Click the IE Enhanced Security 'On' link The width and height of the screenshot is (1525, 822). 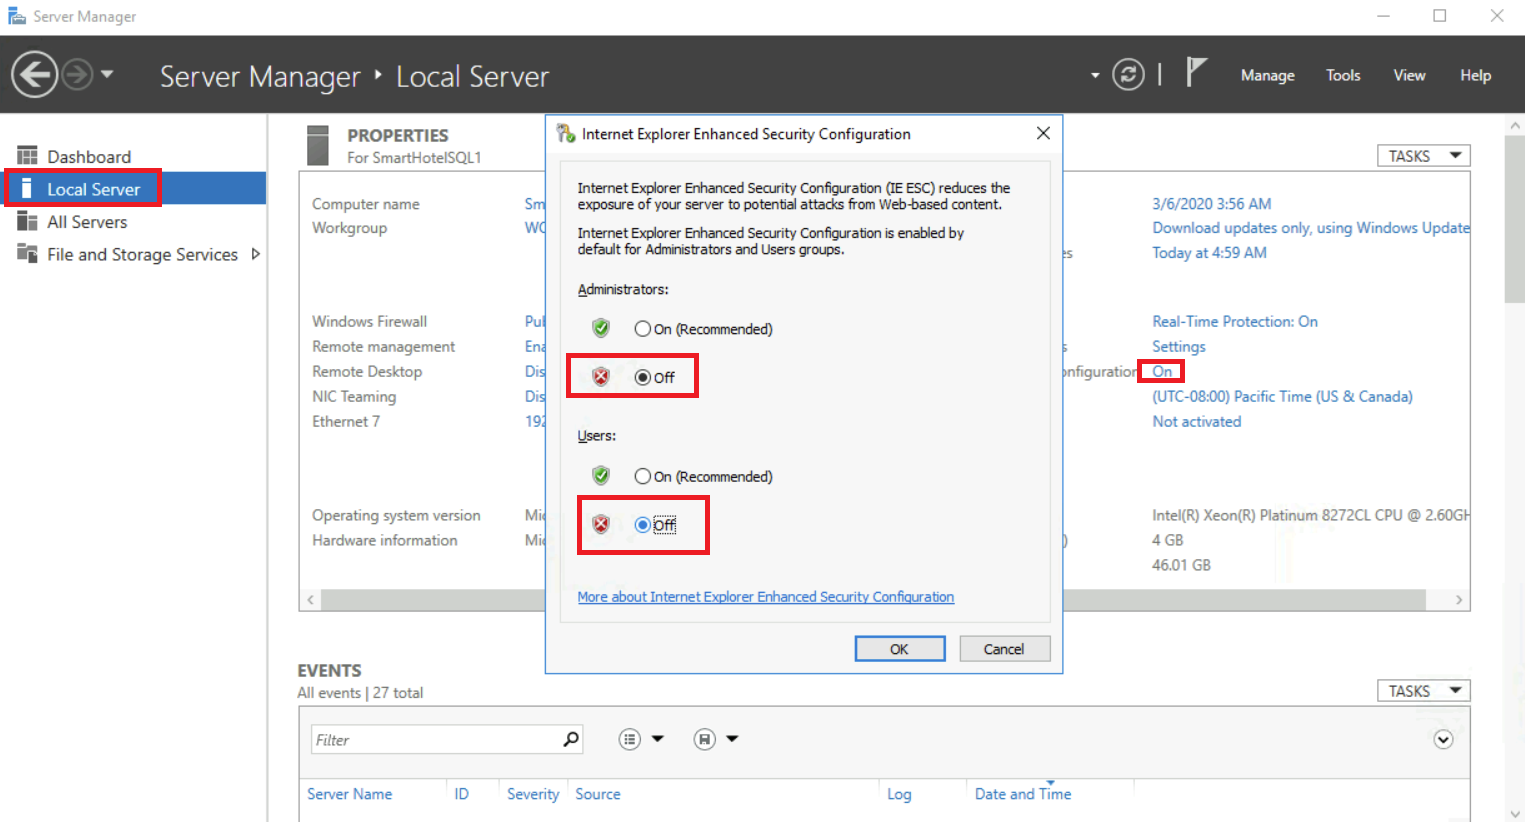coord(1162,371)
